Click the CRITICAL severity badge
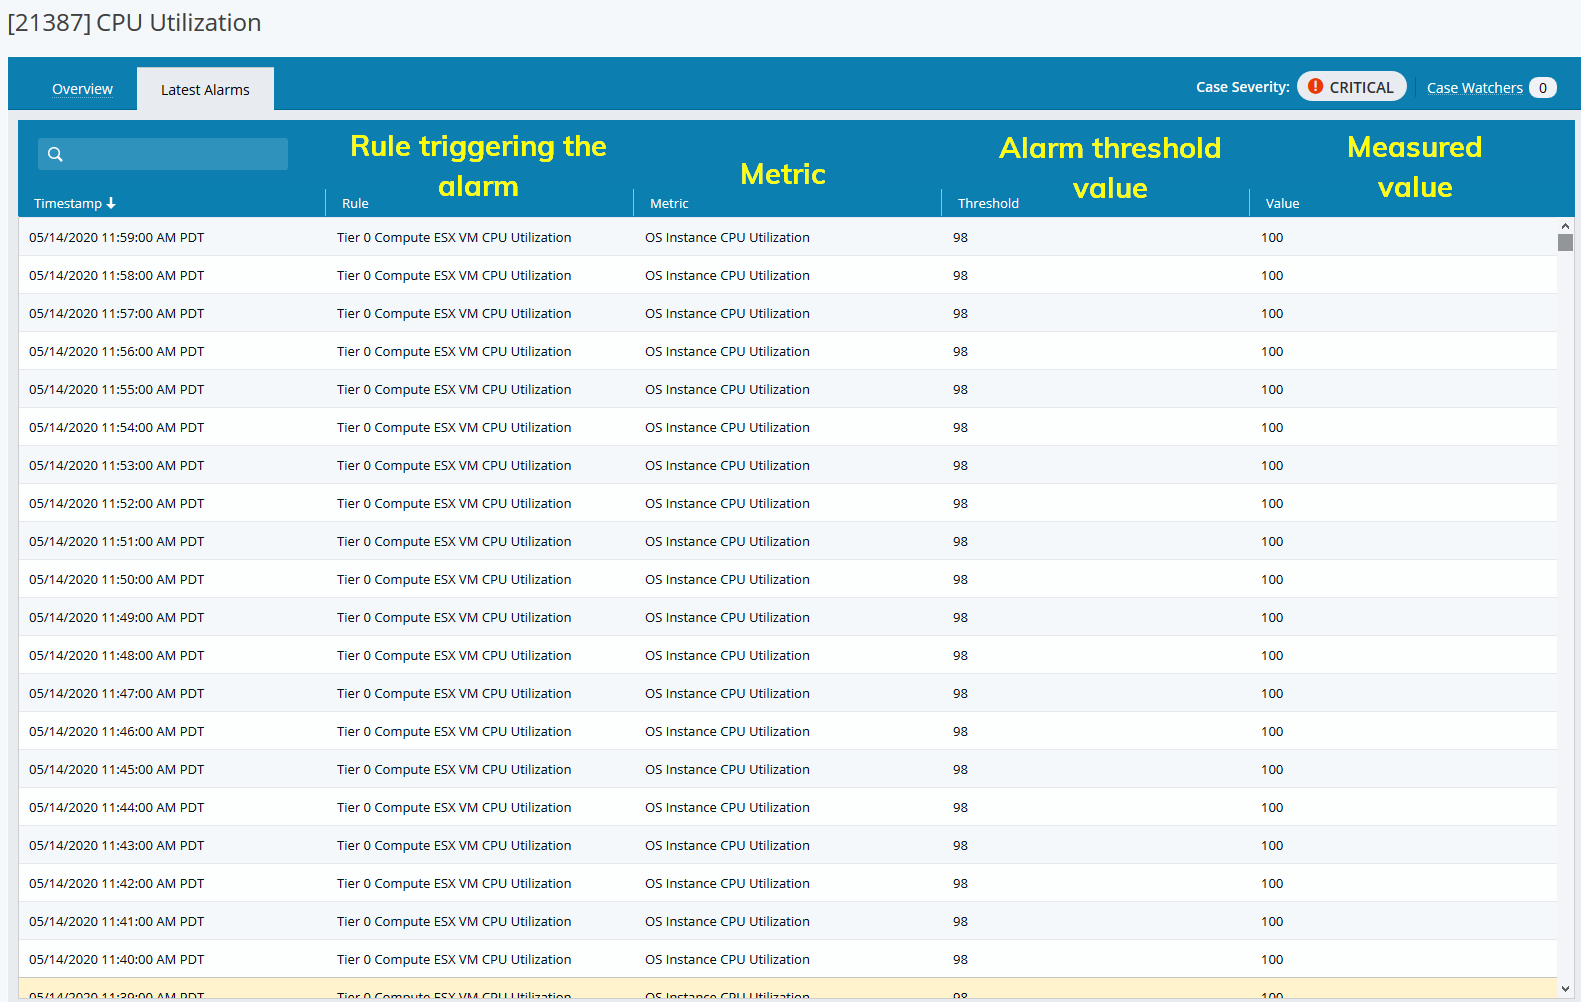 pos(1352,87)
